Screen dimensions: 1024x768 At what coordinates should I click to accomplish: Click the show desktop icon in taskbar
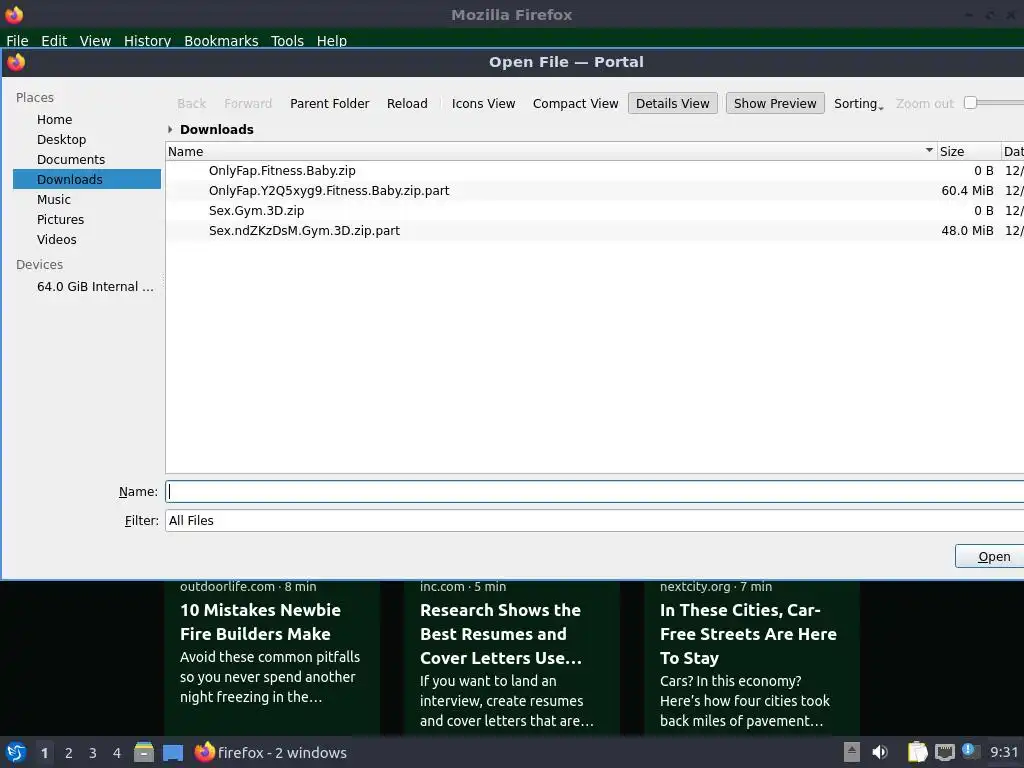pos(173,753)
